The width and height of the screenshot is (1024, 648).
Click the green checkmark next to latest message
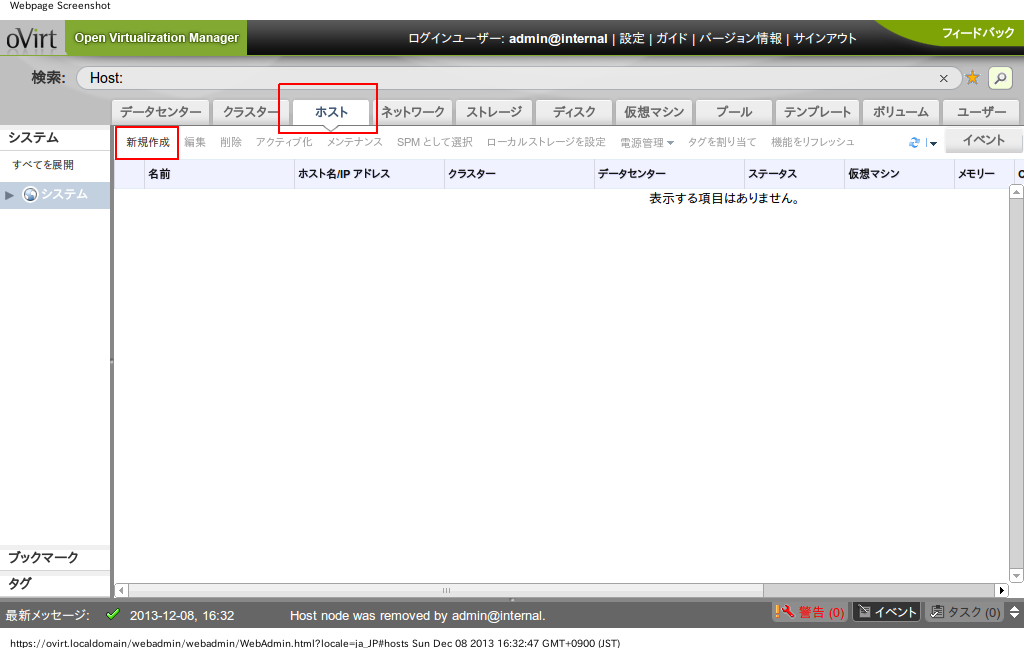pos(113,616)
